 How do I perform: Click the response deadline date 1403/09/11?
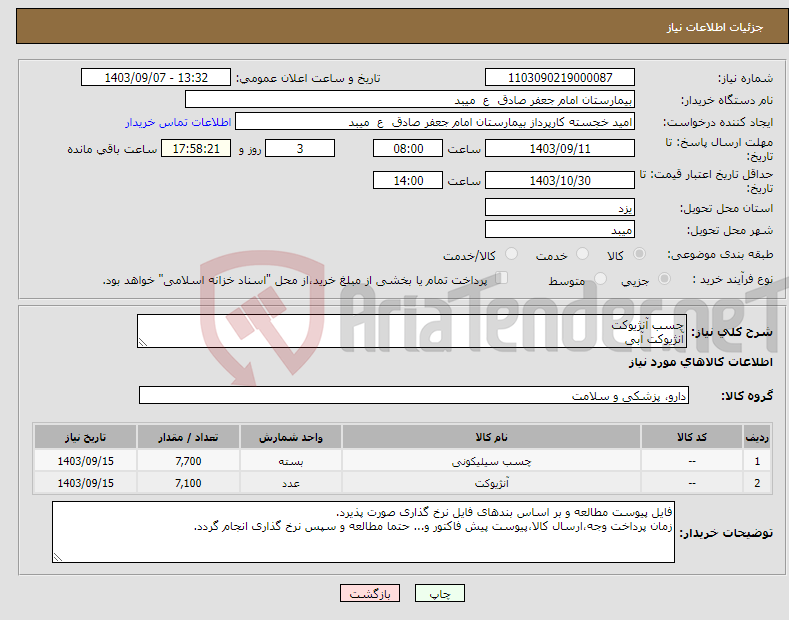coord(560,148)
